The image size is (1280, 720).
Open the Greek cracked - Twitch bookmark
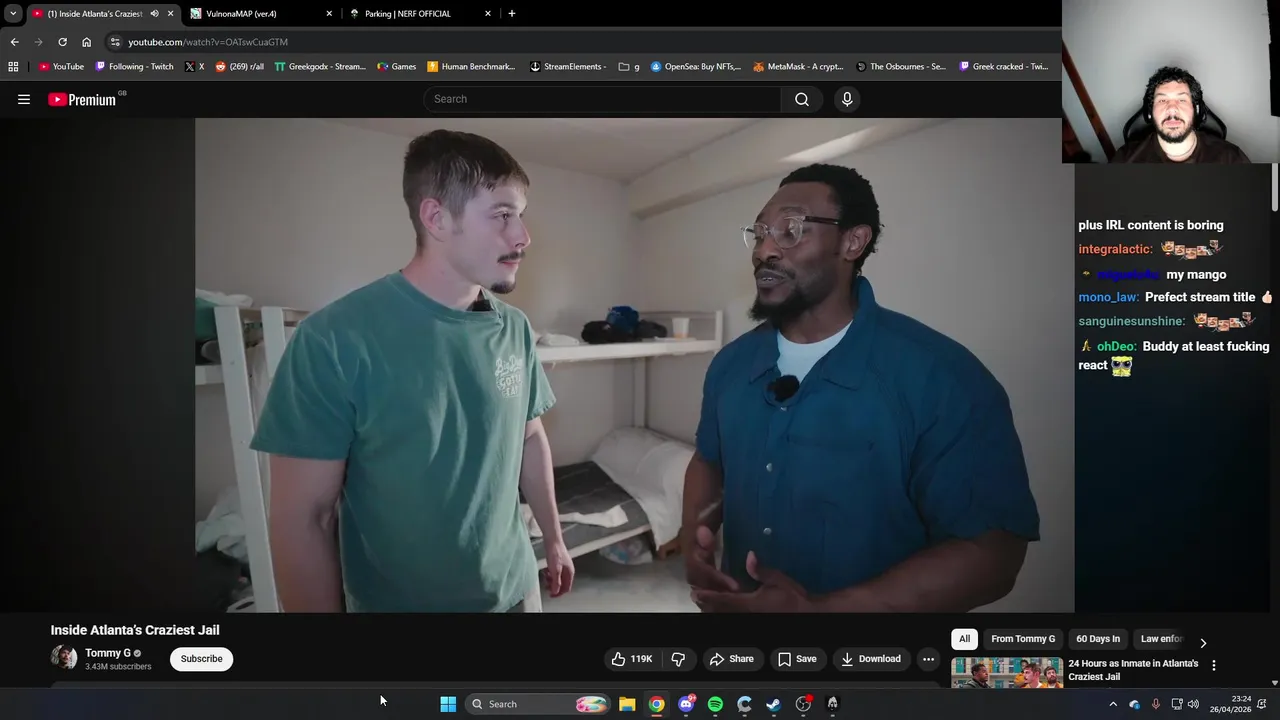click(1004, 67)
